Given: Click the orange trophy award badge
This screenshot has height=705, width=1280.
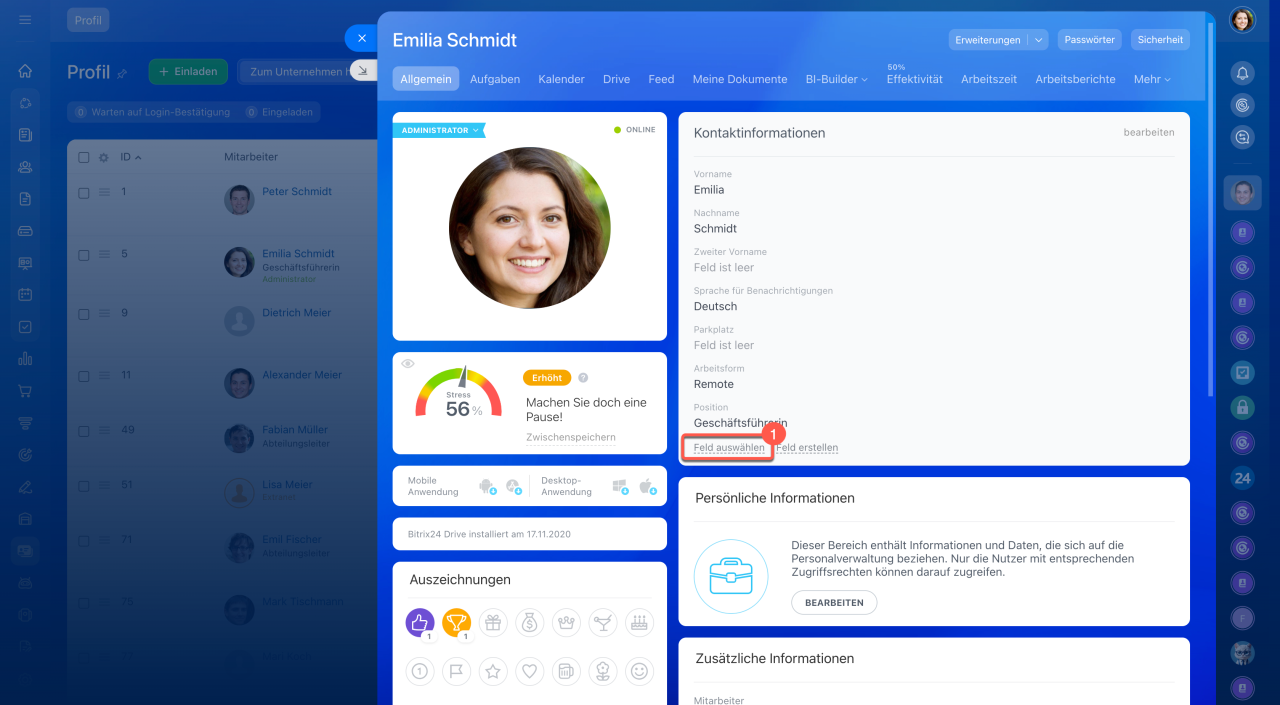Looking at the screenshot, I should 457,623.
